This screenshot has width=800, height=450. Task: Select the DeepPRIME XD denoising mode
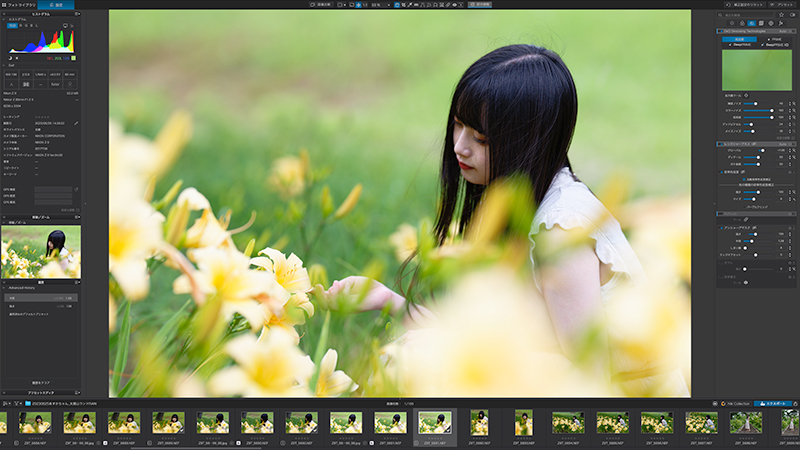point(774,44)
